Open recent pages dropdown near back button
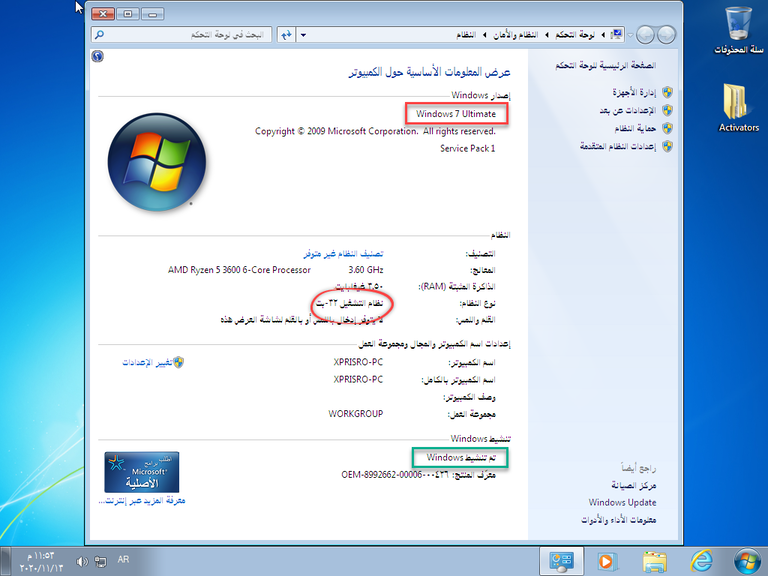The height and width of the screenshot is (576, 768). [631, 35]
